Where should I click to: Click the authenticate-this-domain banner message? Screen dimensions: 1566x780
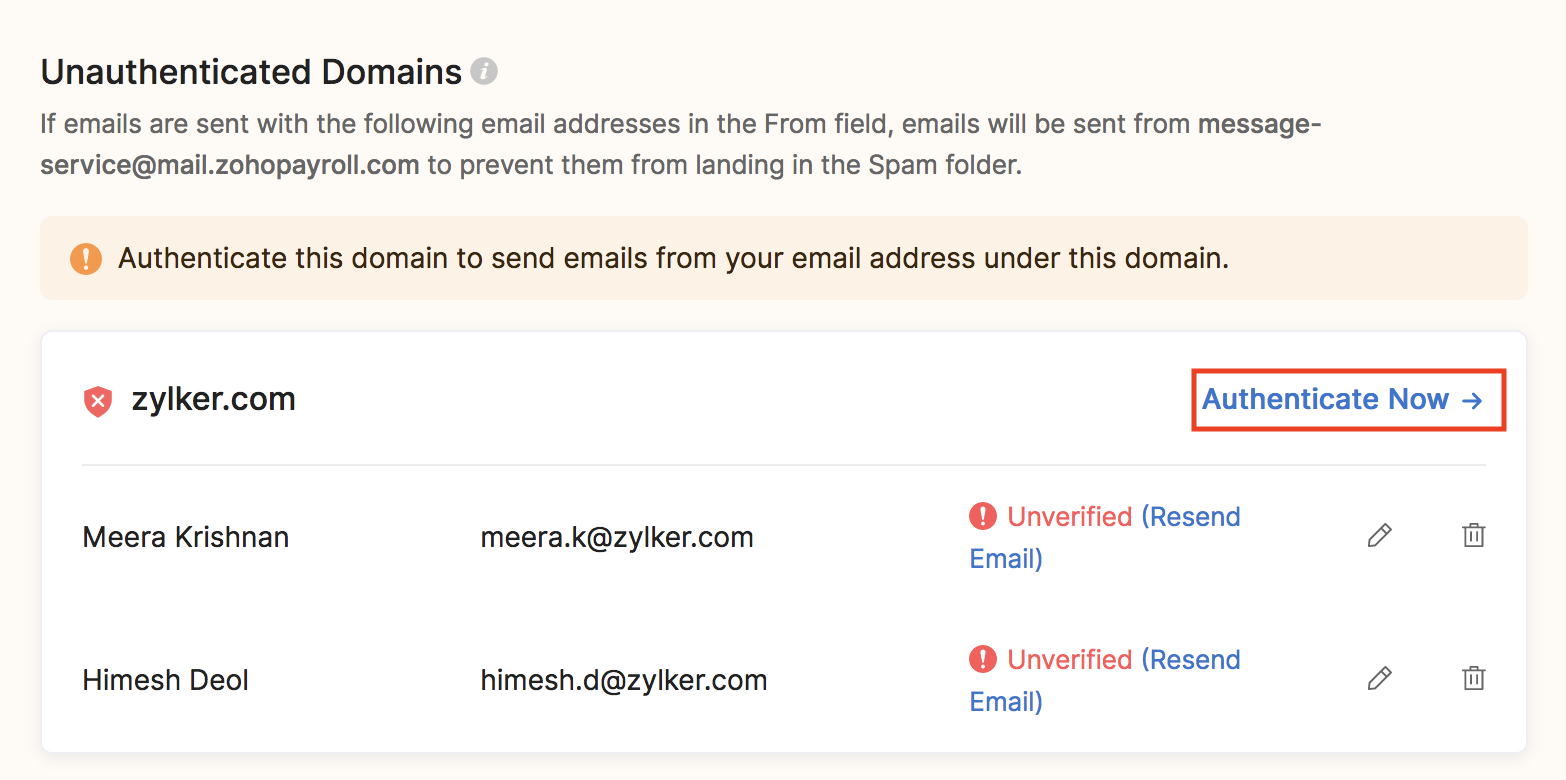tap(673, 259)
